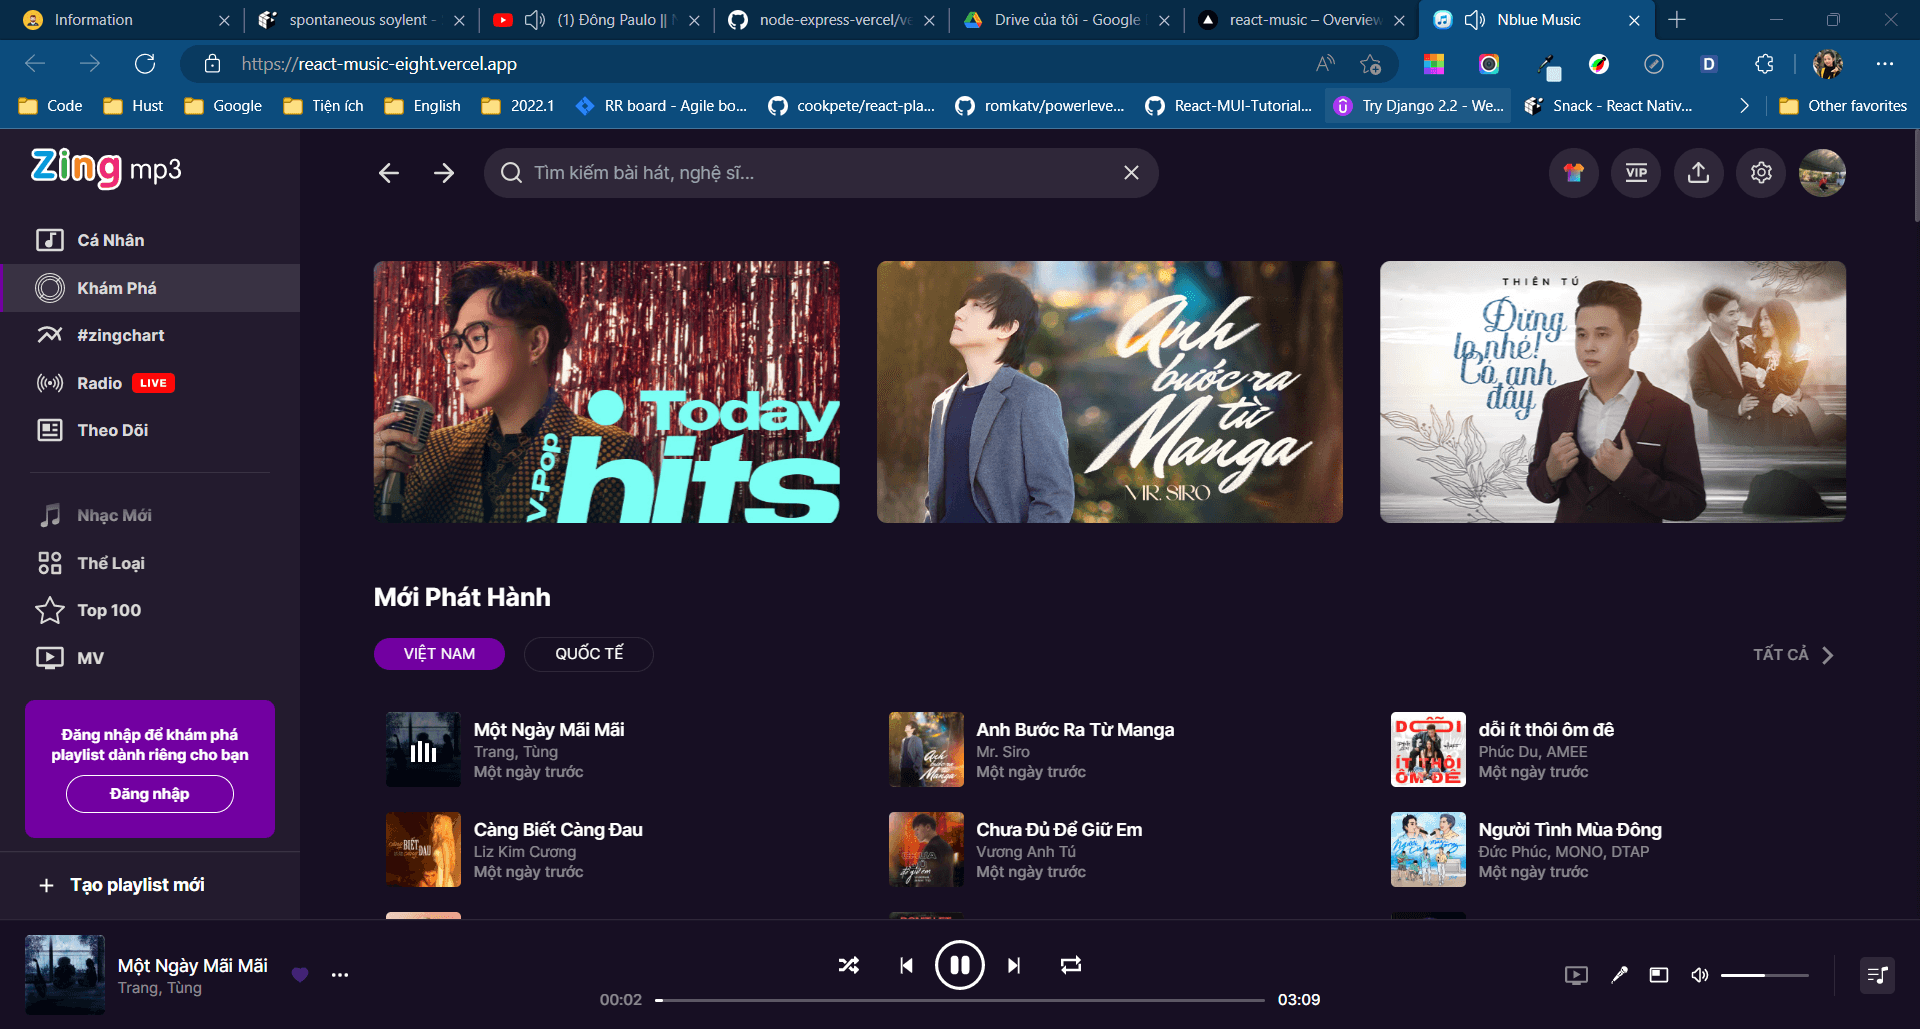Viewport: 1920px width, 1029px height.
Task: Open Anh Bước Ra Từ Manga banner
Action: coord(1110,392)
